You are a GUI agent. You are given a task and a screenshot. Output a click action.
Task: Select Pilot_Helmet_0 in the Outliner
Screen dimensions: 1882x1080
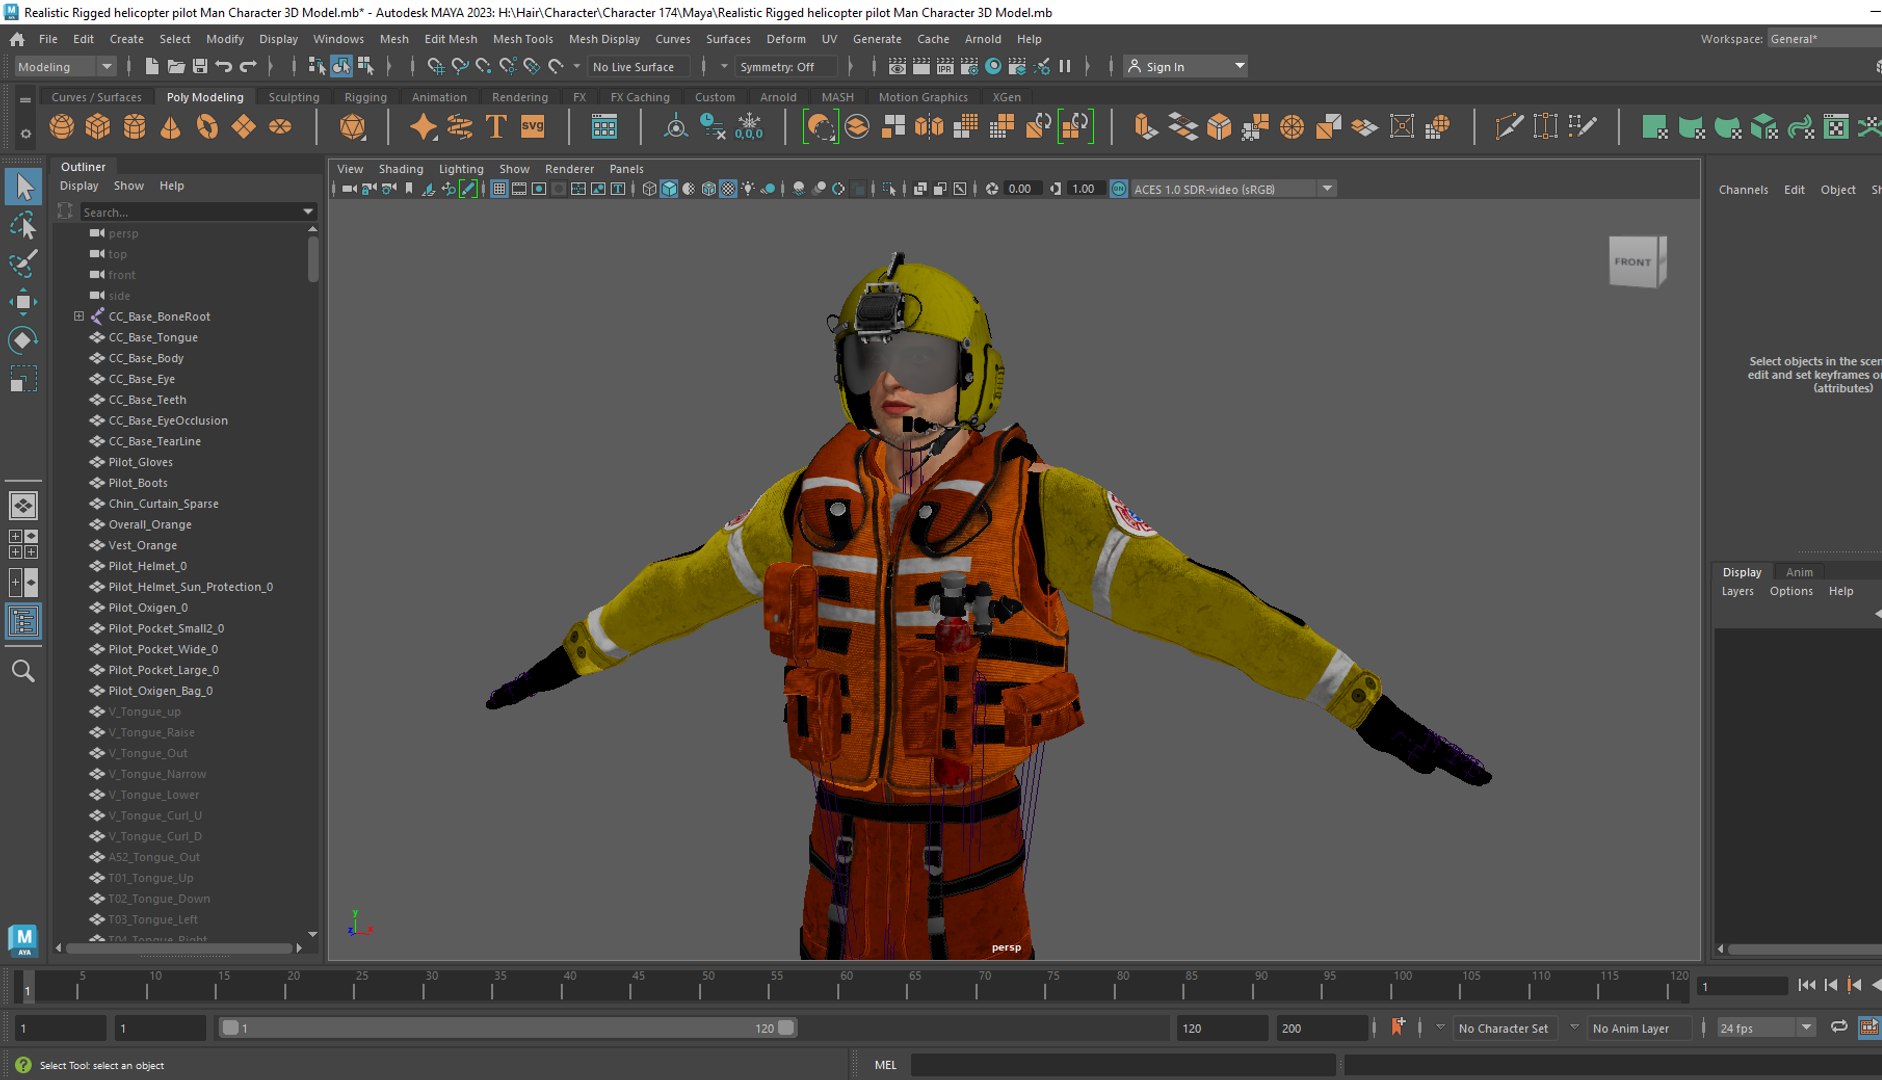pos(147,566)
